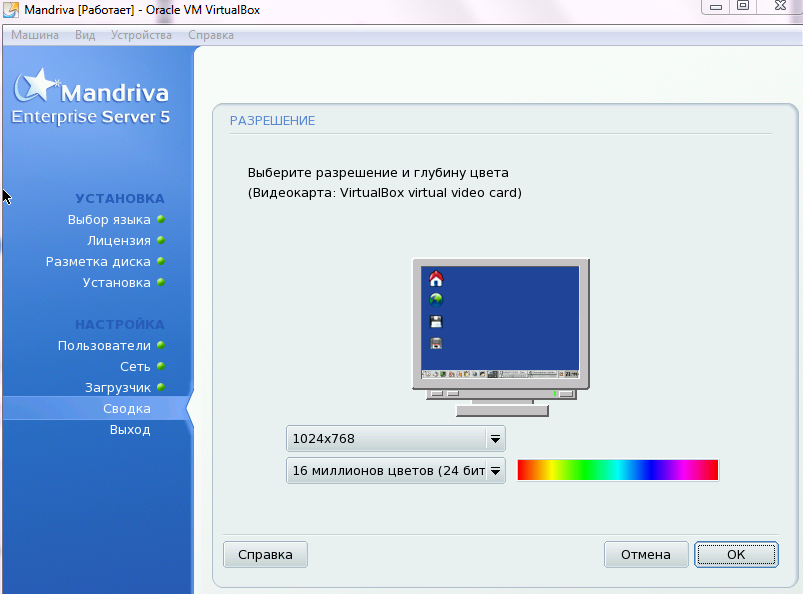
Task: Select the Выход step
Action: [x=130, y=430]
